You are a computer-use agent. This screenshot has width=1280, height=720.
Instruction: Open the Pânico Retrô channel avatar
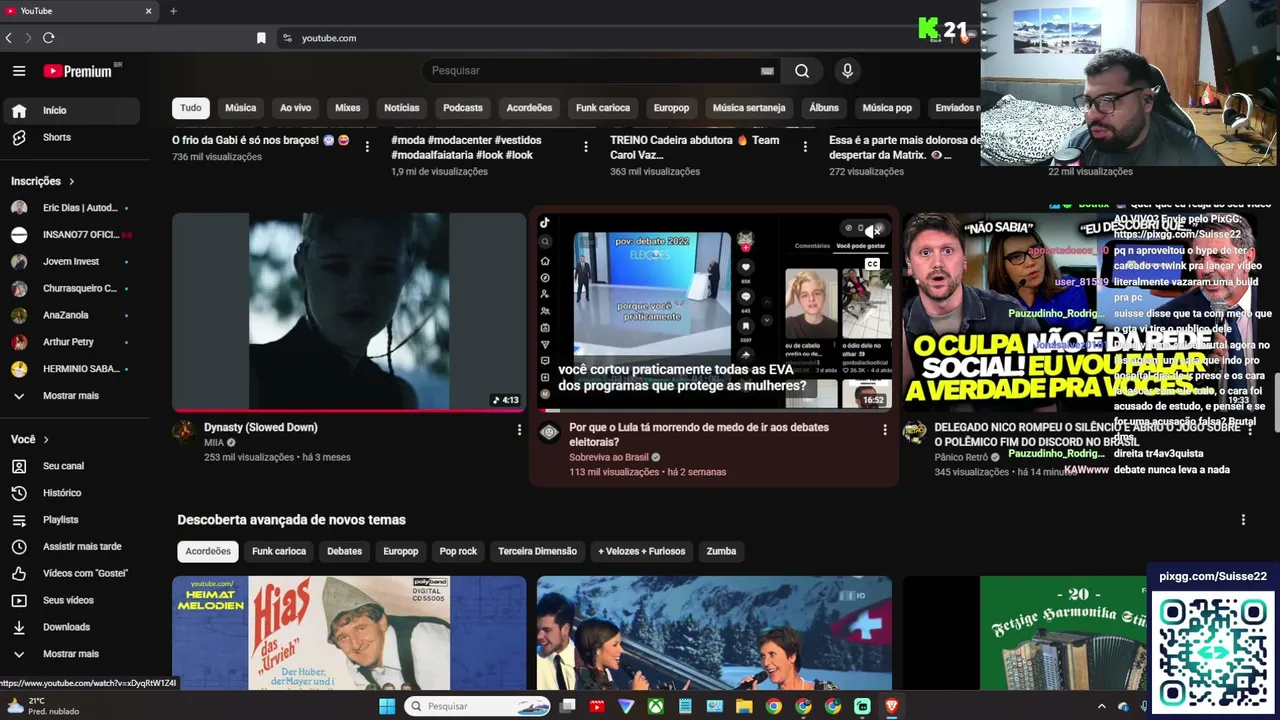pyautogui.click(x=914, y=432)
